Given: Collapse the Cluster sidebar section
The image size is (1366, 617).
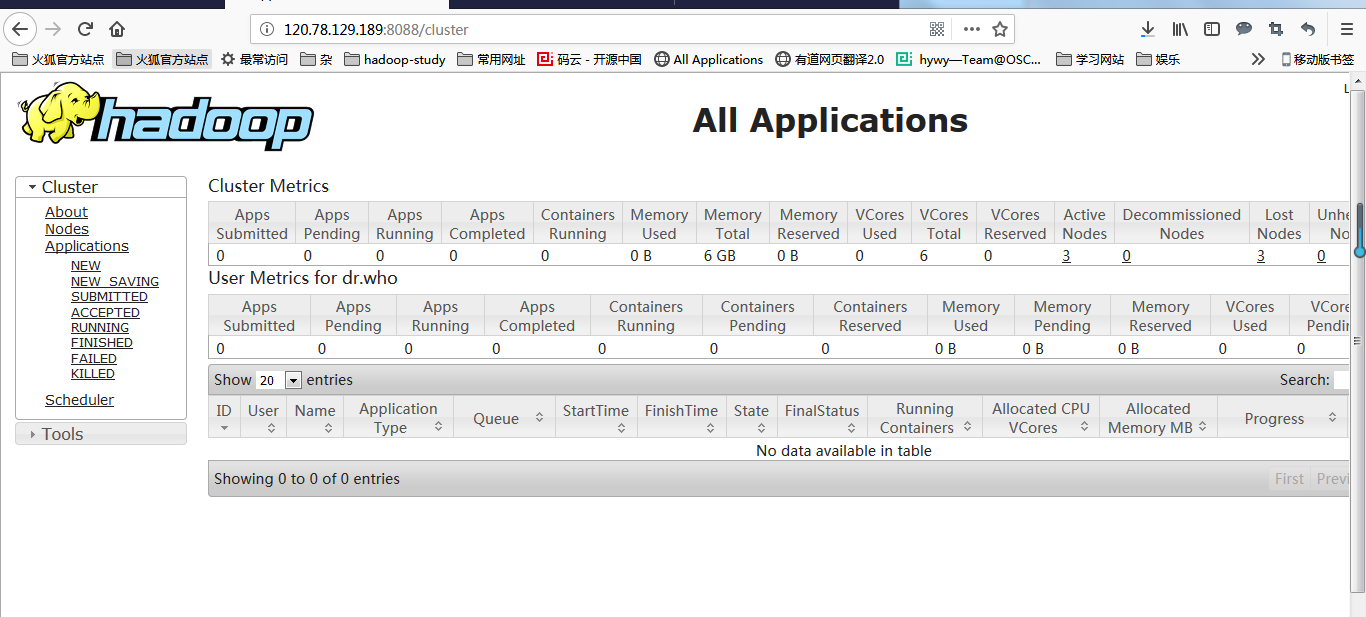Looking at the screenshot, I should pyautogui.click(x=101, y=187).
